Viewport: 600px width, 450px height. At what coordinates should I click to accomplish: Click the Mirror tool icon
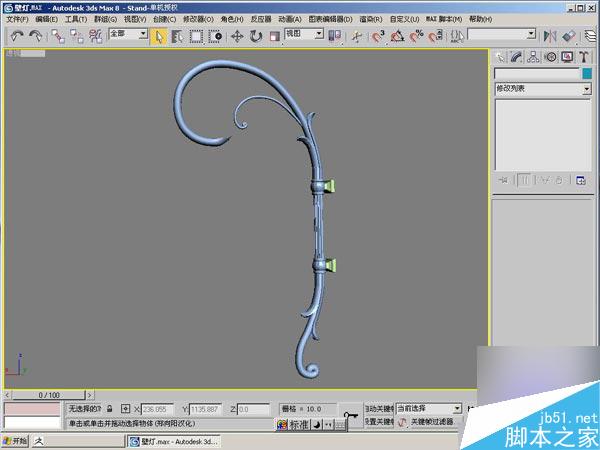click(x=550, y=36)
